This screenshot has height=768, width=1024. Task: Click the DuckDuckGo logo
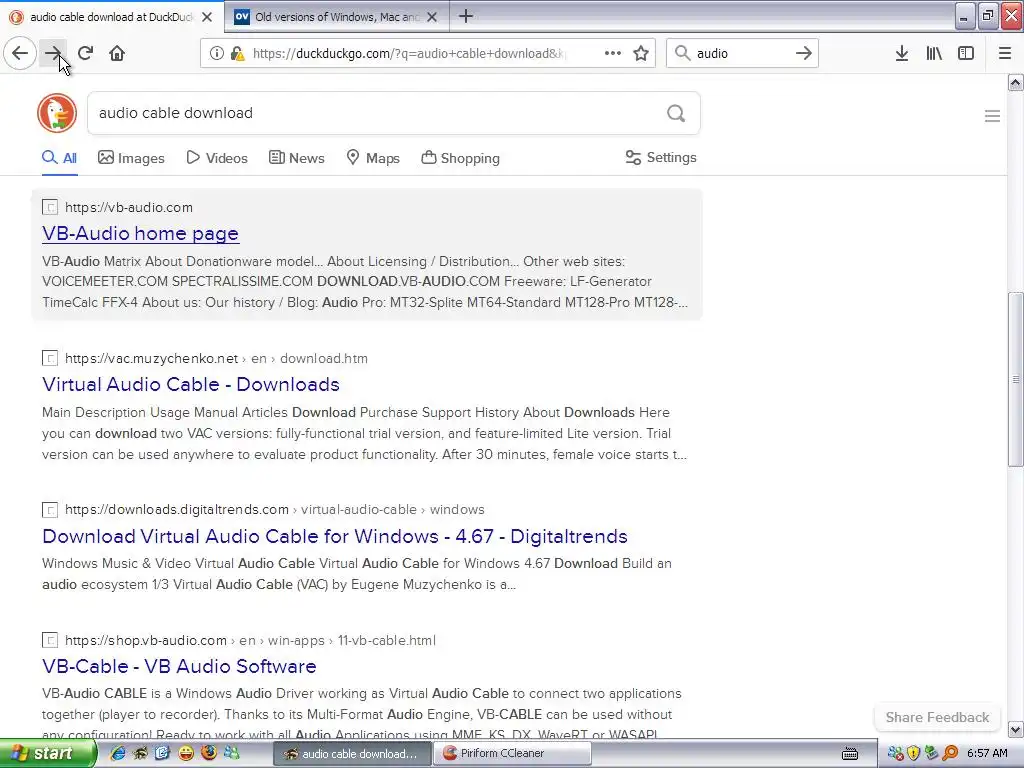57,113
